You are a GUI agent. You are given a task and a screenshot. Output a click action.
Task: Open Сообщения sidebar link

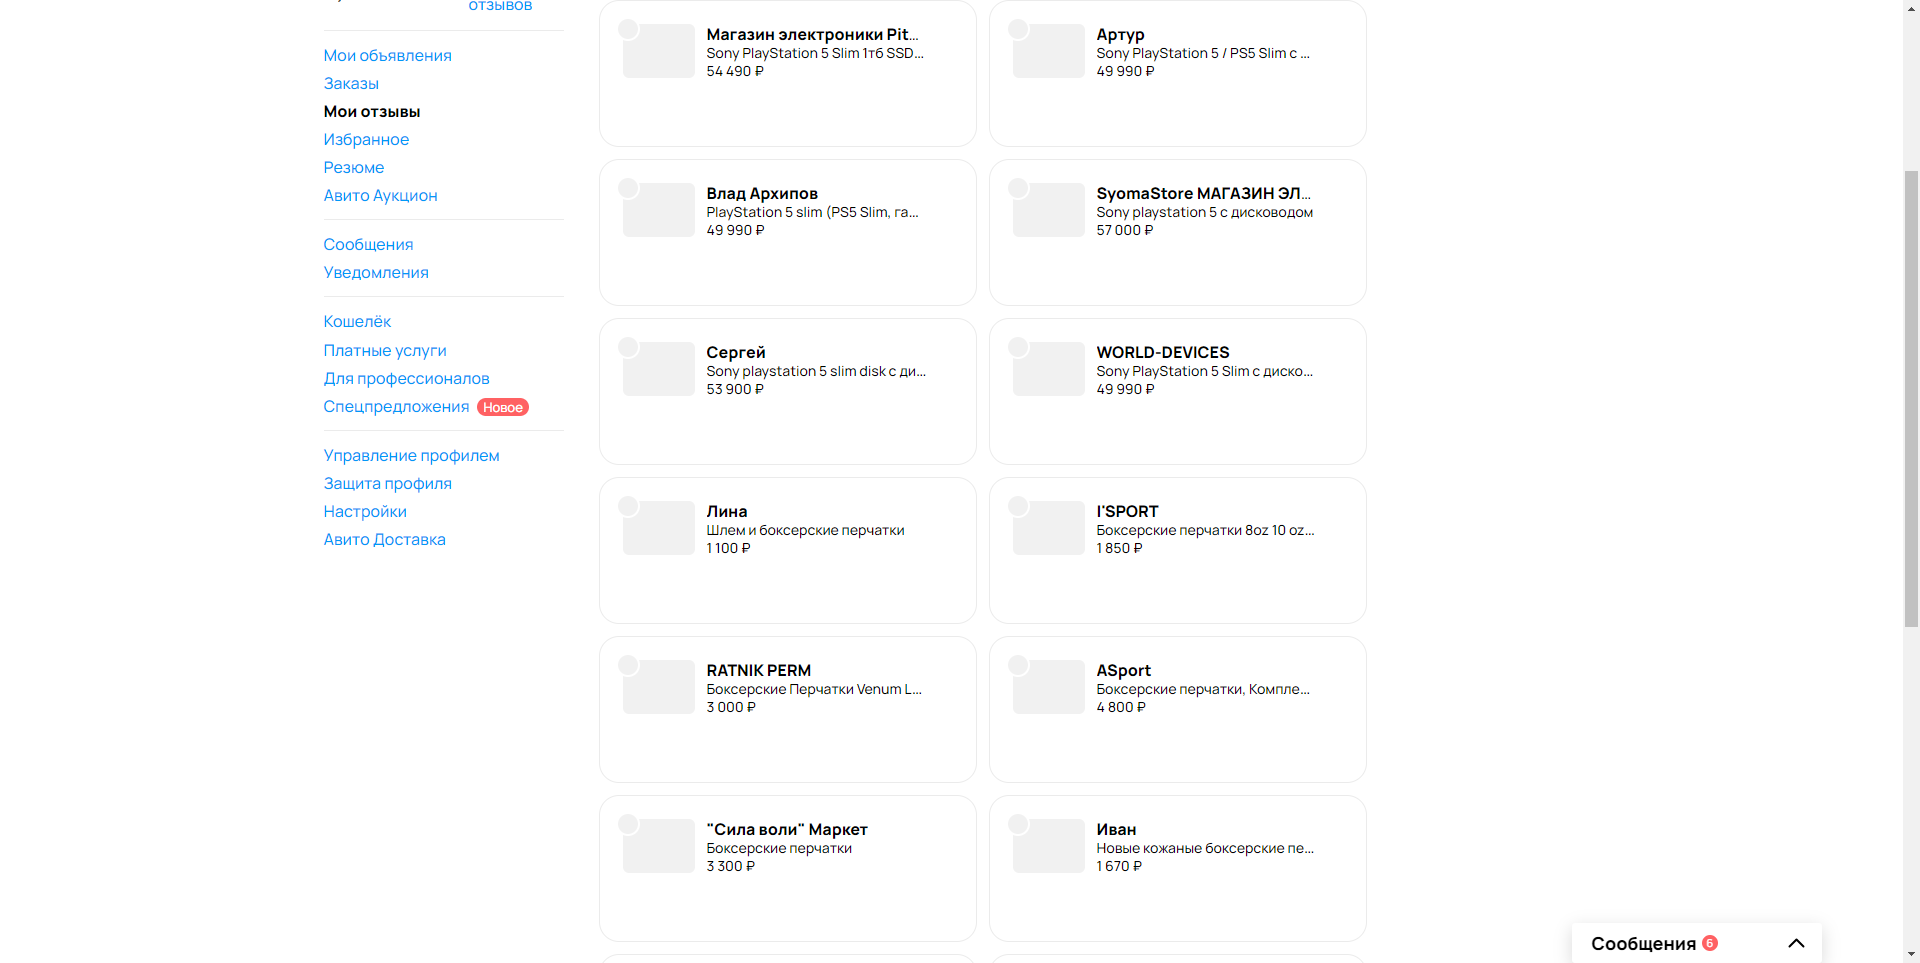tap(368, 244)
